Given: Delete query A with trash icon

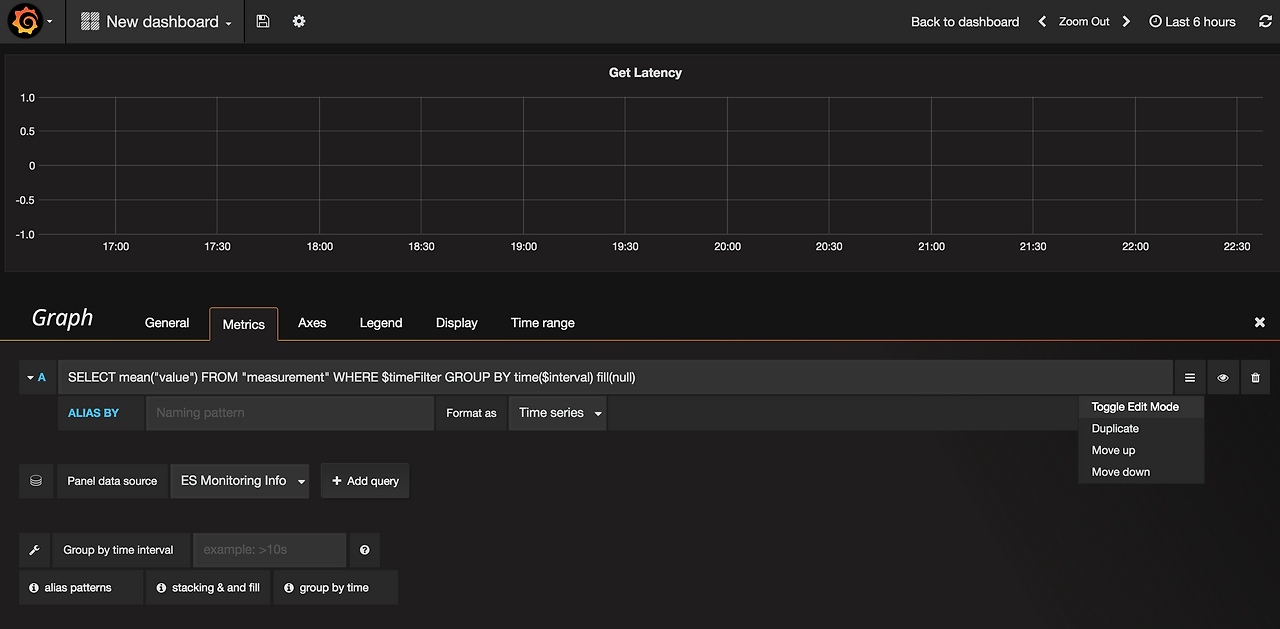Looking at the screenshot, I should click(1255, 378).
